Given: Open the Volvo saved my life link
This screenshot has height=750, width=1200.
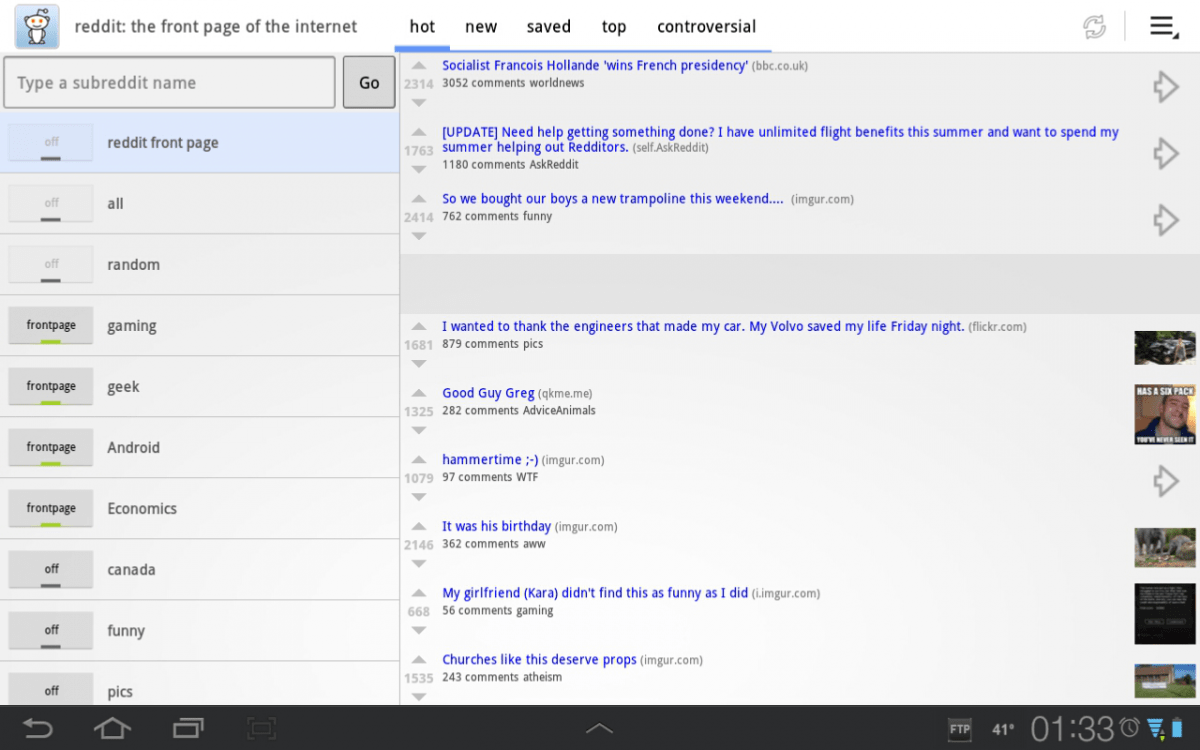Looking at the screenshot, I should (x=702, y=326).
